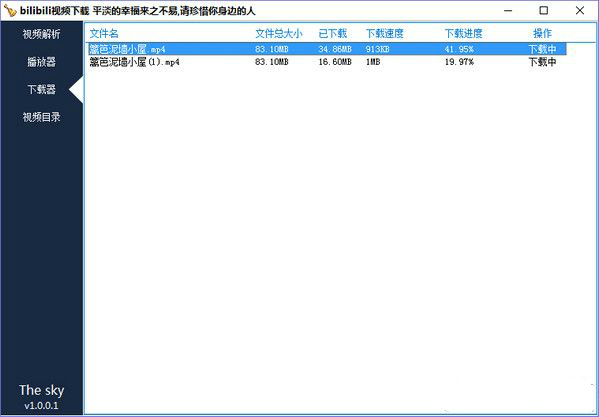Select row 篱笆泥墙小屋.mp4

pos(327,49)
